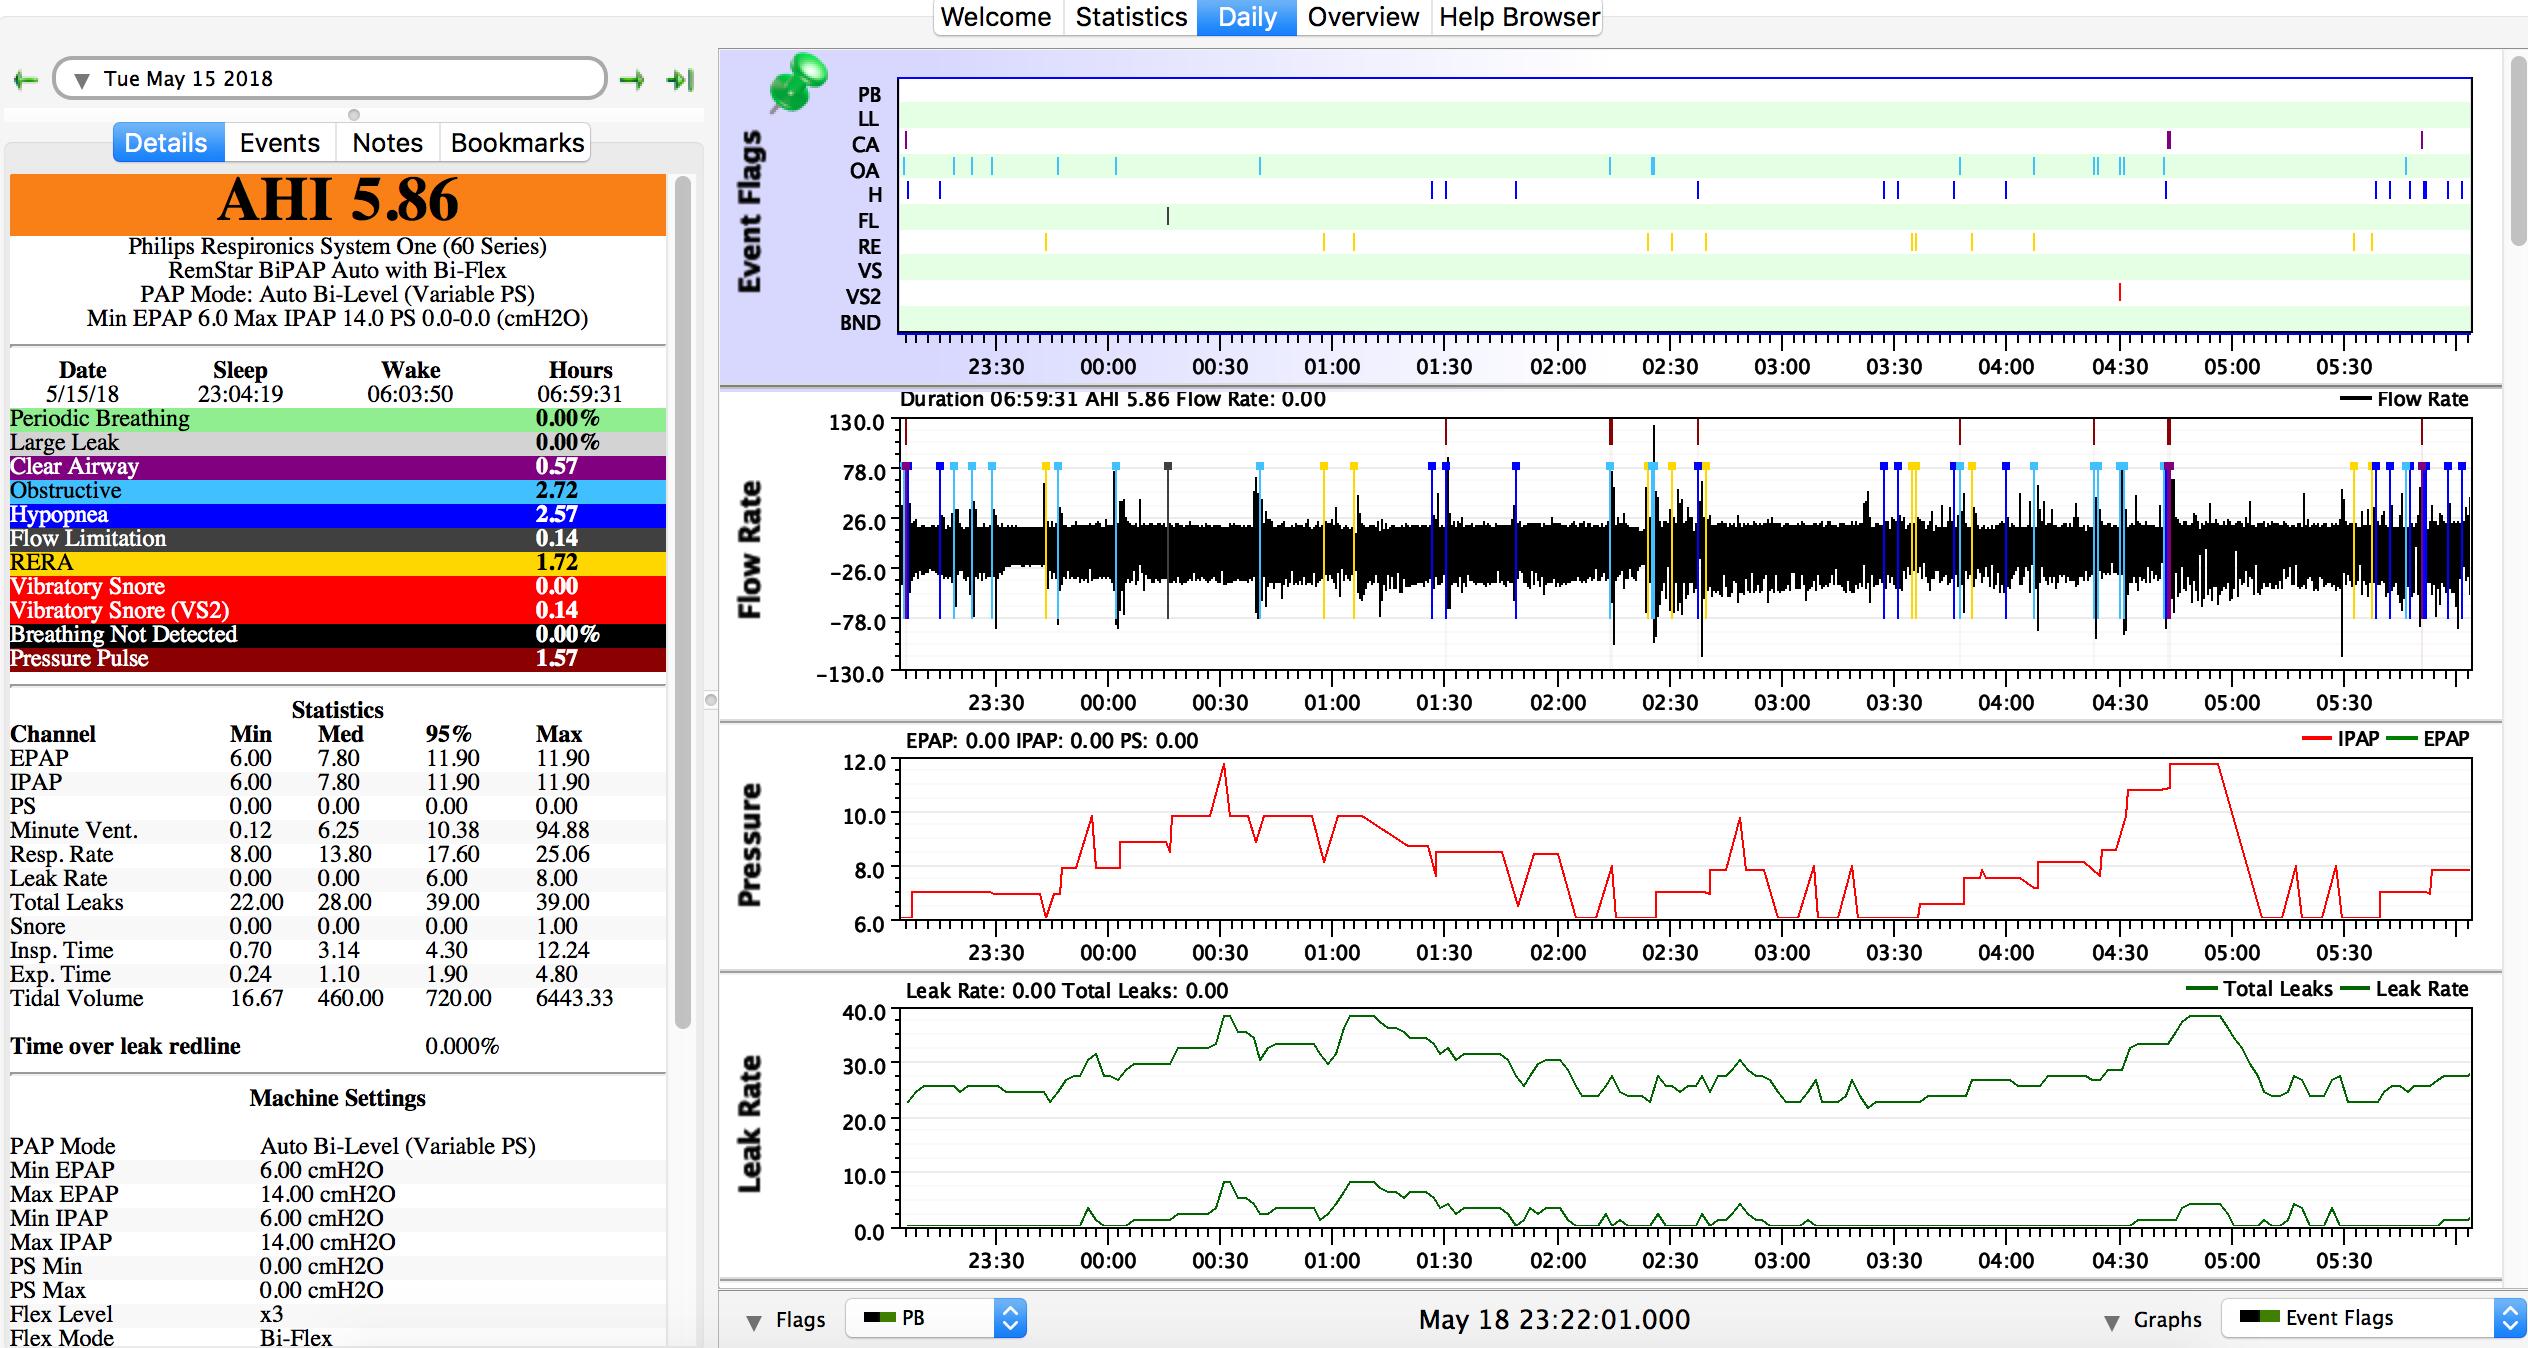Click the Hypopnea event row
The width and height of the screenshot is (2528, 1348).
click(x=338, y=515)
